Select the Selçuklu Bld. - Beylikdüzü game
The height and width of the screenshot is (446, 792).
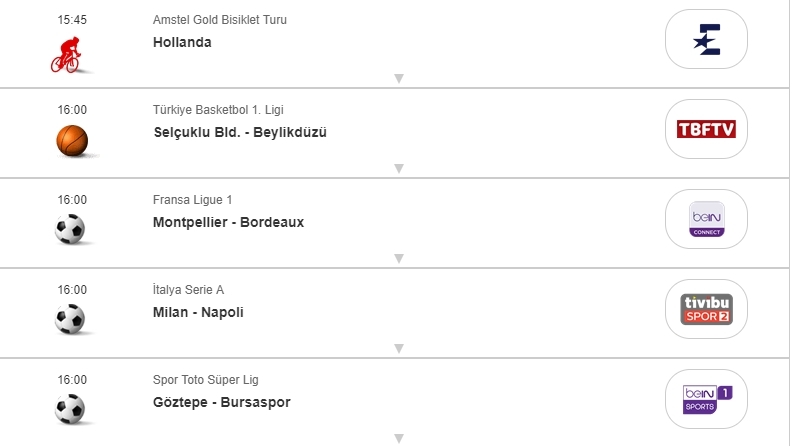pyautogui.click(x=240, y=132)
